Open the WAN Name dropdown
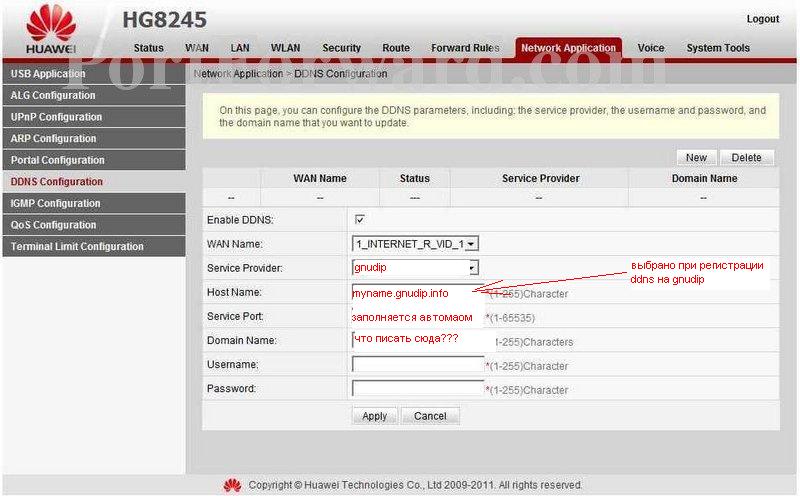The image size is (800, 496). 416,243
